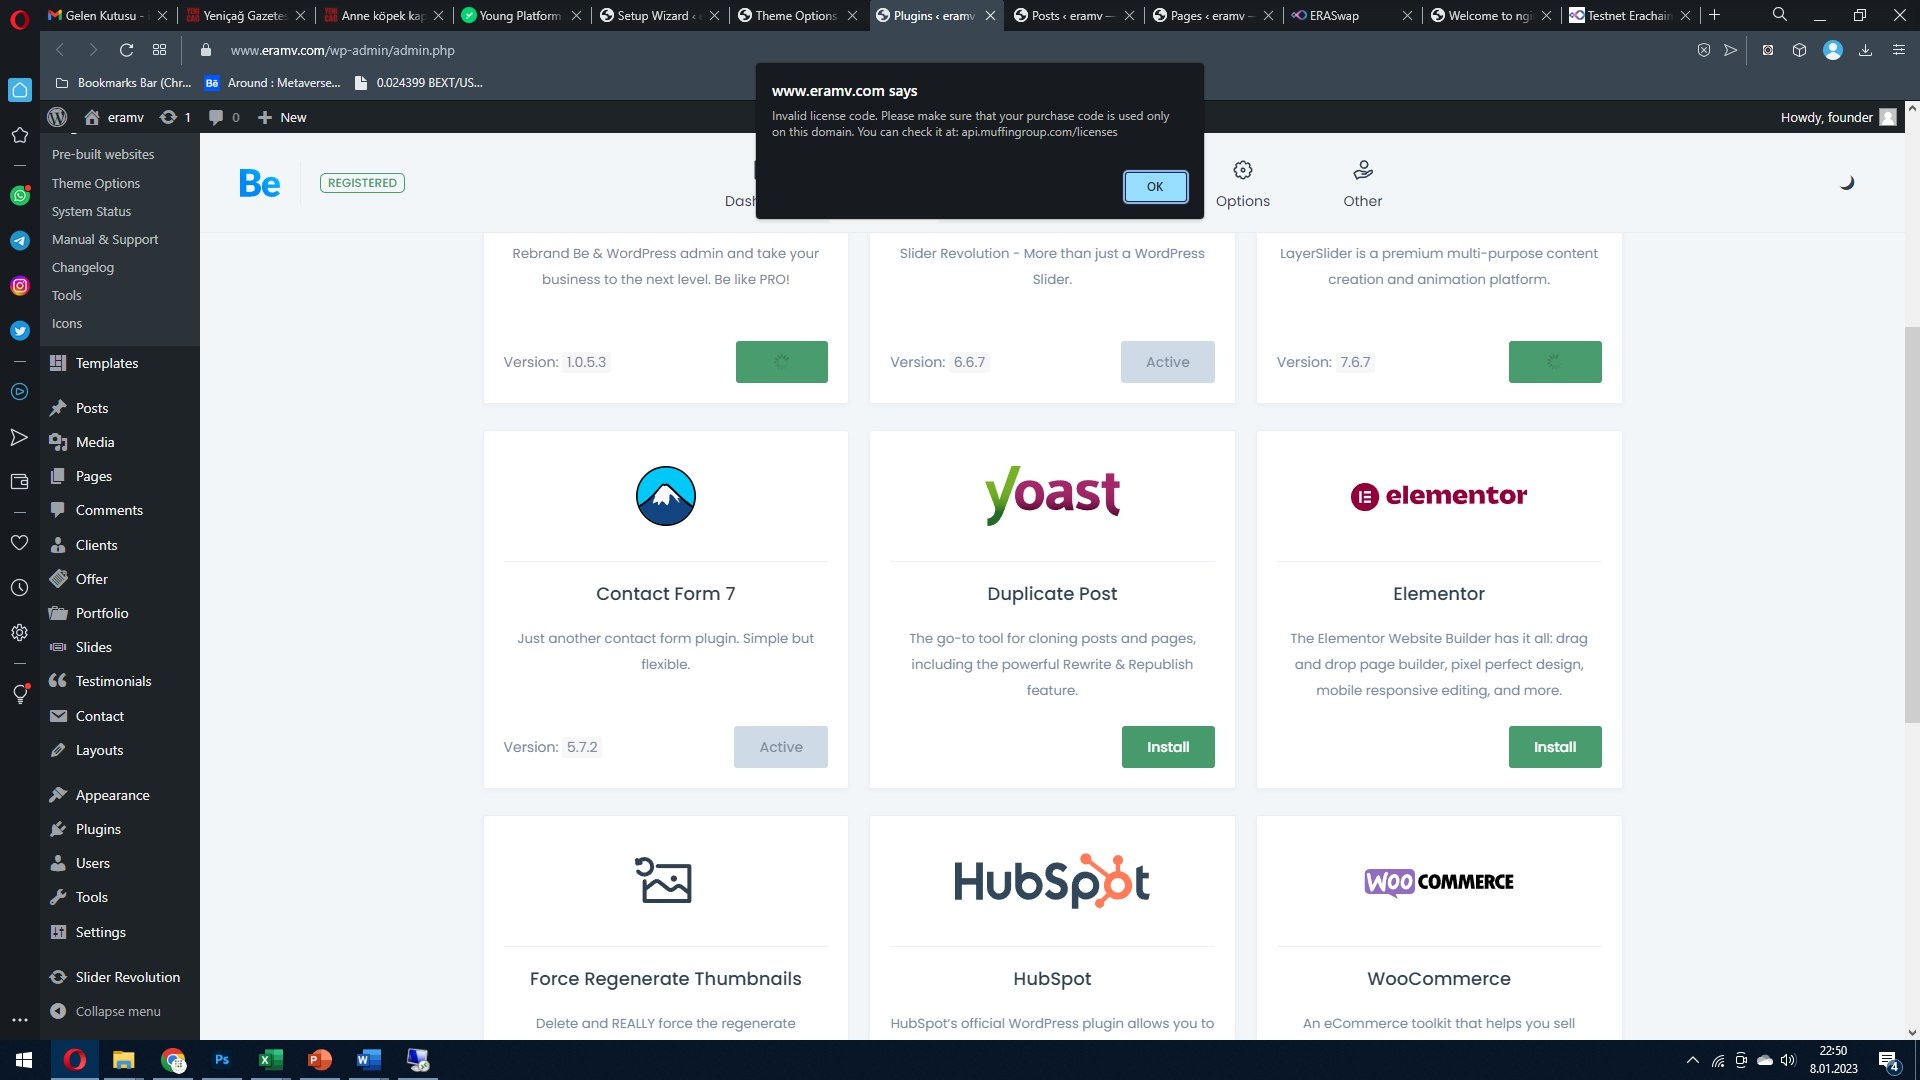Open Theme Options in sidebar

click(96, 184)
